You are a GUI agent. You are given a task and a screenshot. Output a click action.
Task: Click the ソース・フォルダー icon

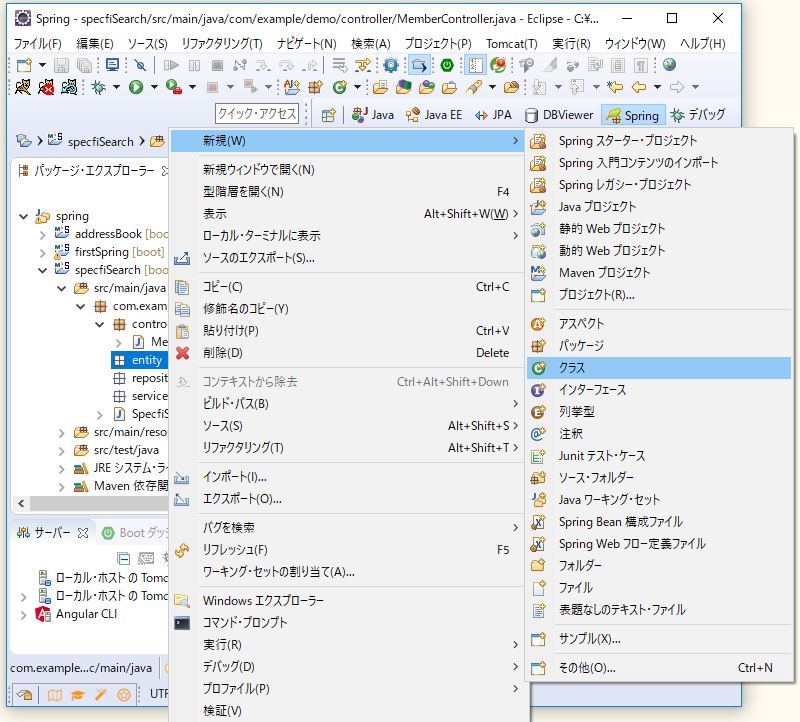pos(538,478)
